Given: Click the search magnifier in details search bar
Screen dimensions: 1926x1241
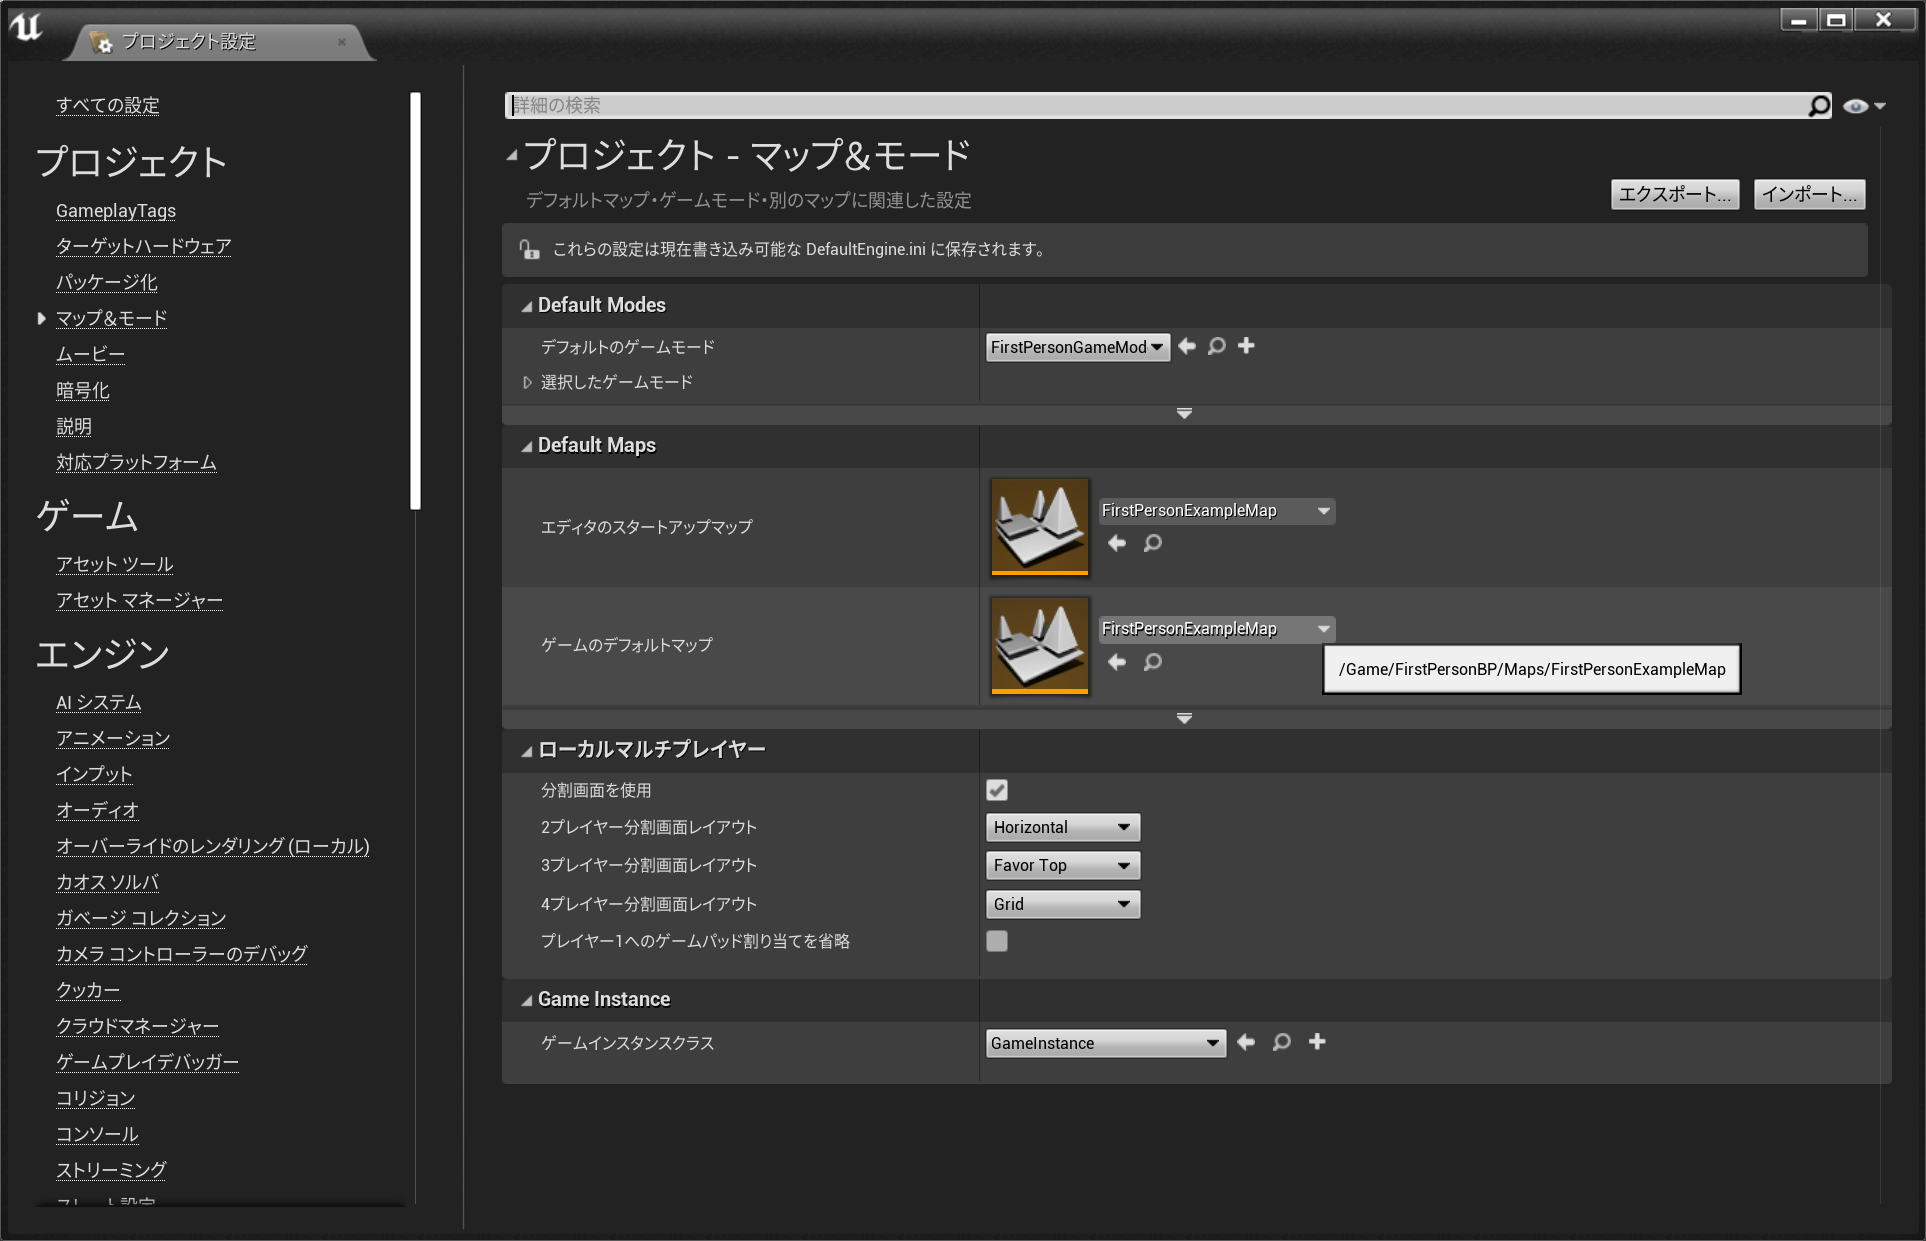Looking at the screenshot, I should click(1818, 106).
